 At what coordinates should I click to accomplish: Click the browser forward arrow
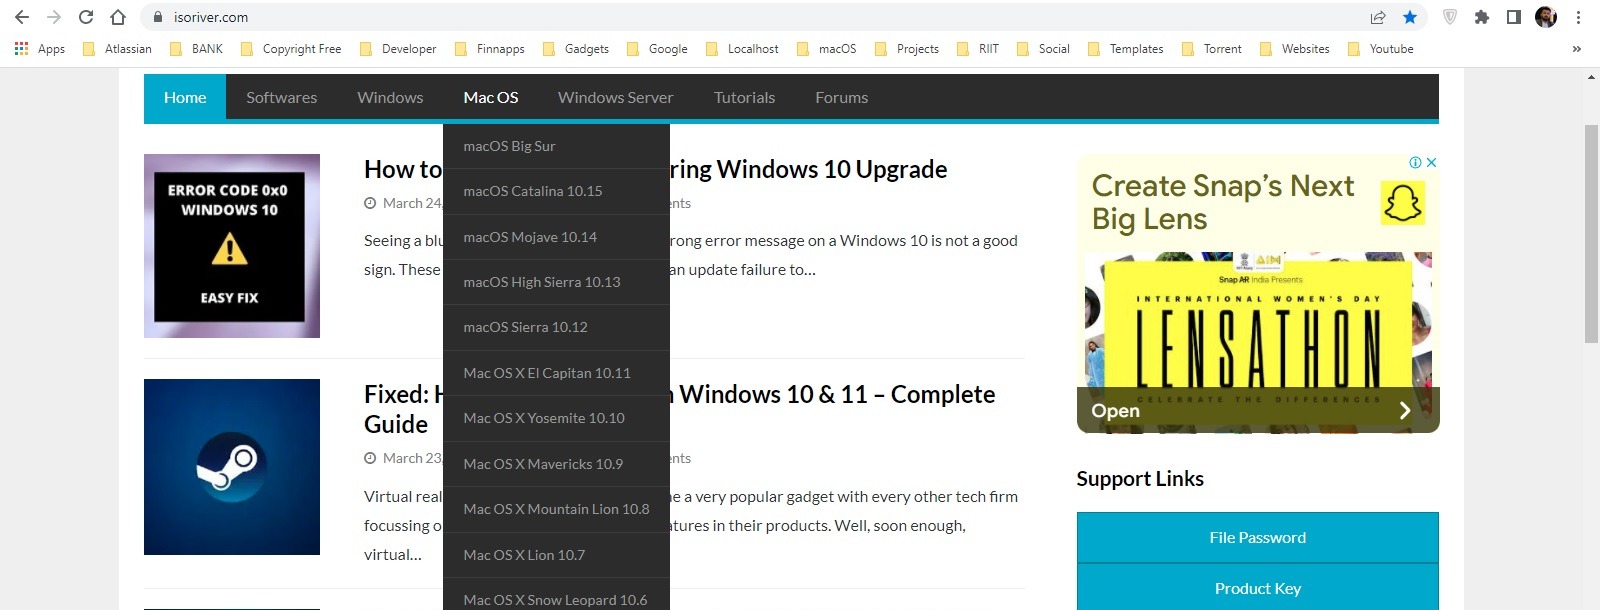coord(54,17)
